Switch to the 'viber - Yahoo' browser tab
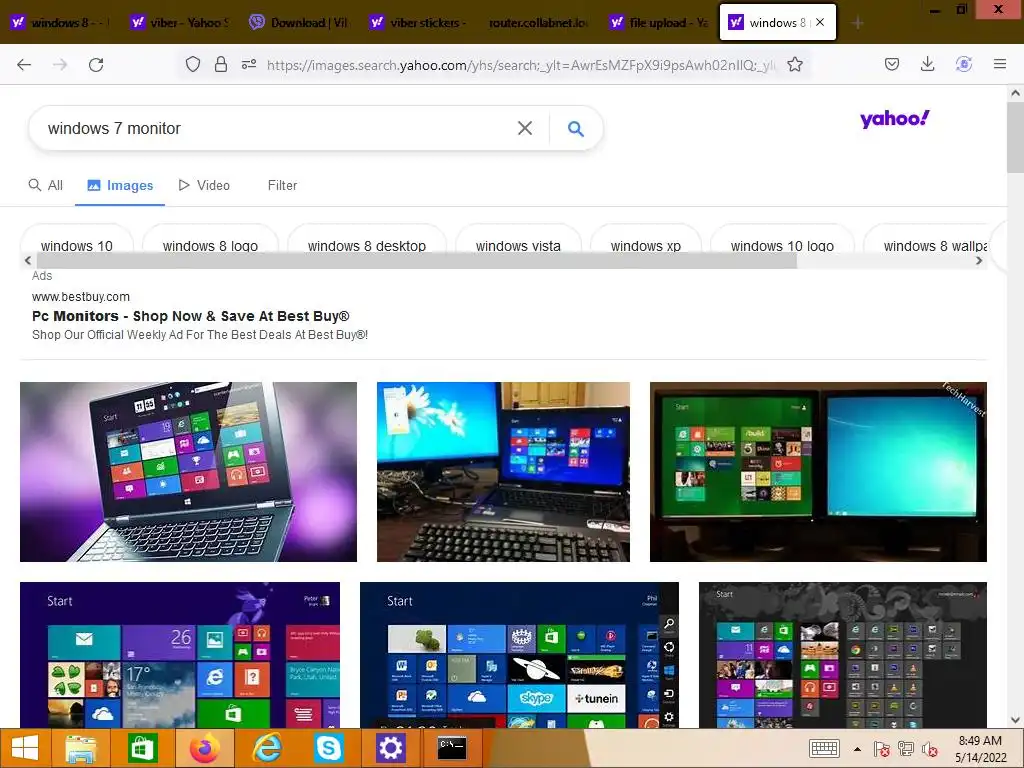The image size is (1024, 768). click(180, 22)
